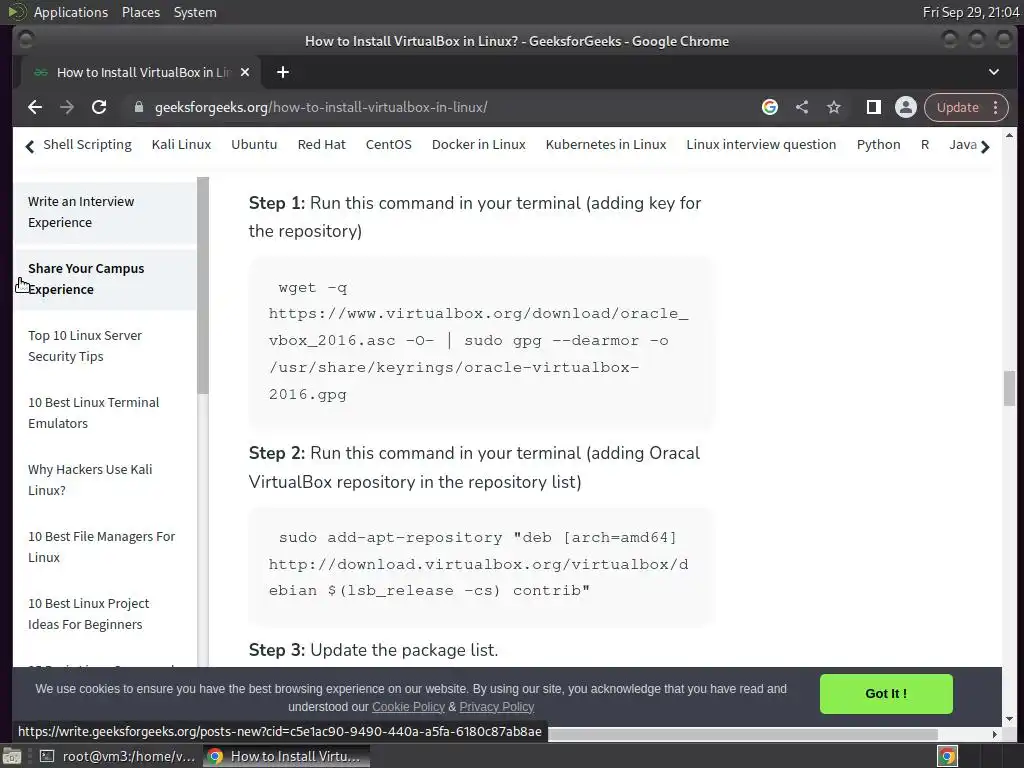Screen dimensions: 1024x768
Task: Click the Chrome tray icon at bottom right
Action: tap(947, 756)
